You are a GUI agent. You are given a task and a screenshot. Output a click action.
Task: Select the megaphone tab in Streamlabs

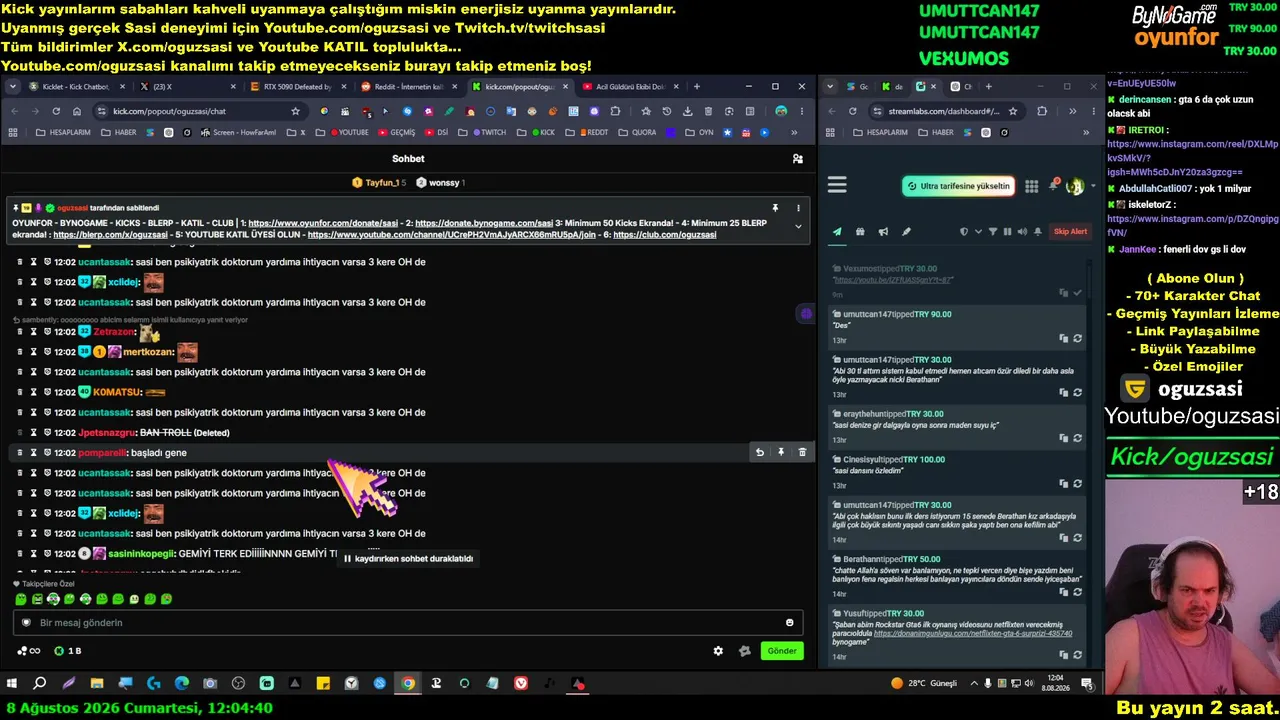point(883,232)
